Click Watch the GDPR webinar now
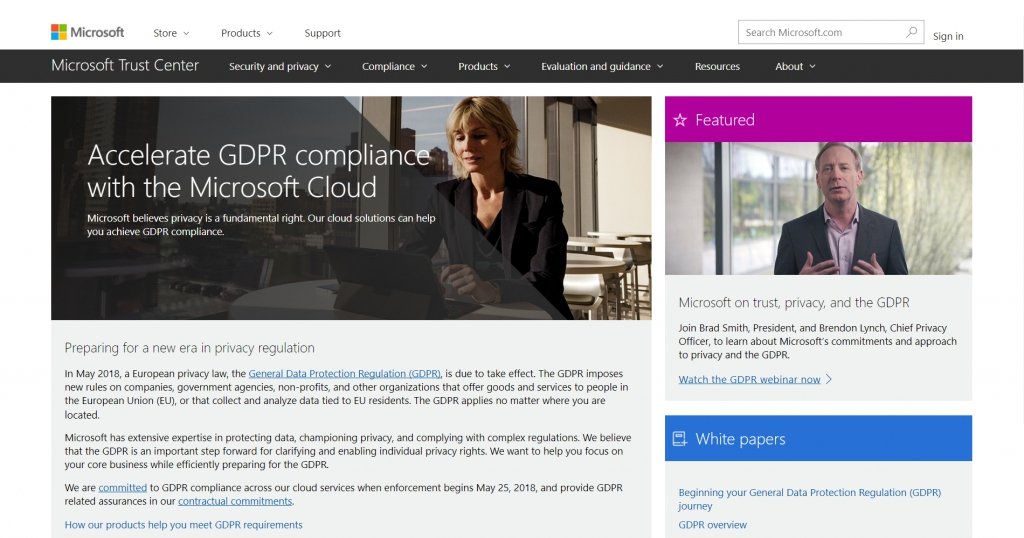 point(749,379)
